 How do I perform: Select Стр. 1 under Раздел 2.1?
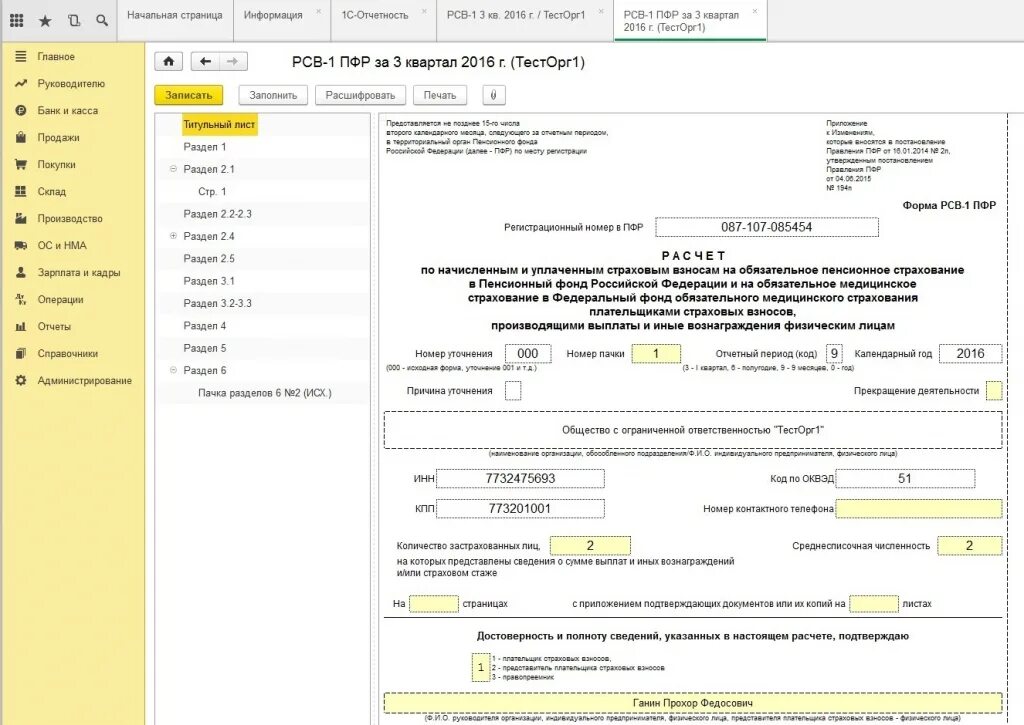(x=212, y=191)
